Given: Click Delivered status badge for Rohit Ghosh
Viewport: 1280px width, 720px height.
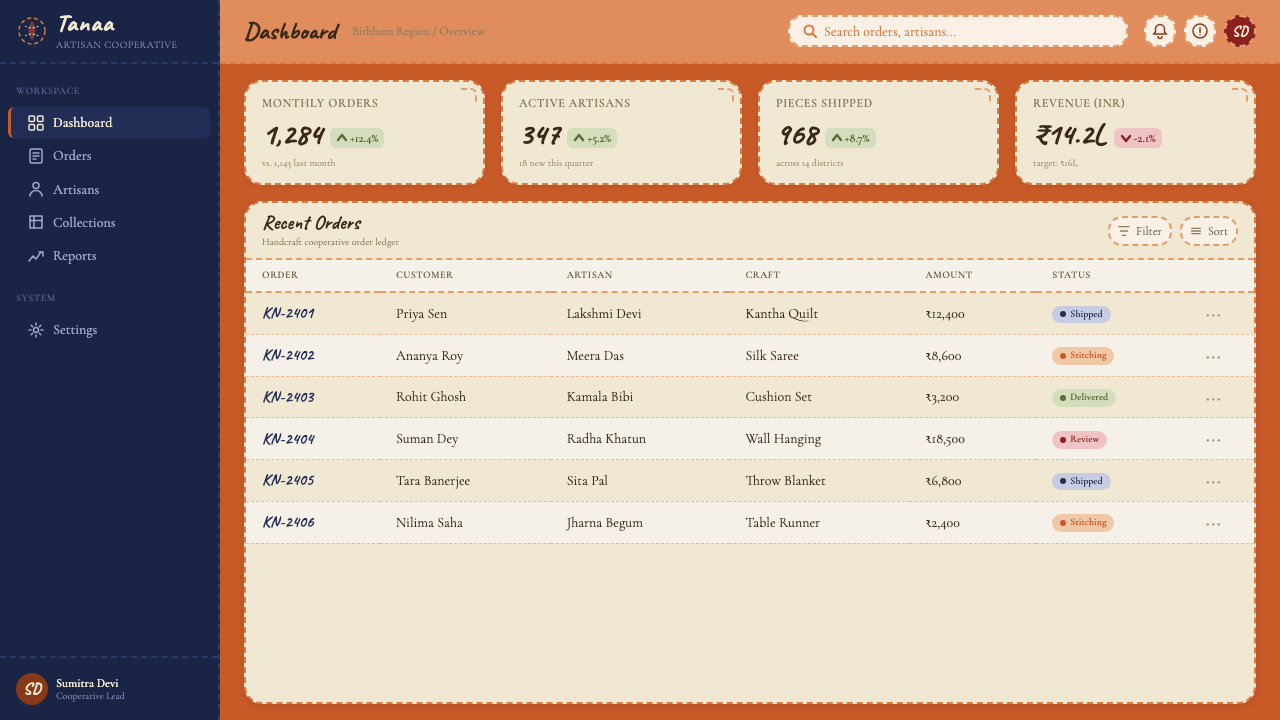Looking at the screenshot, I should point(1084,397).
